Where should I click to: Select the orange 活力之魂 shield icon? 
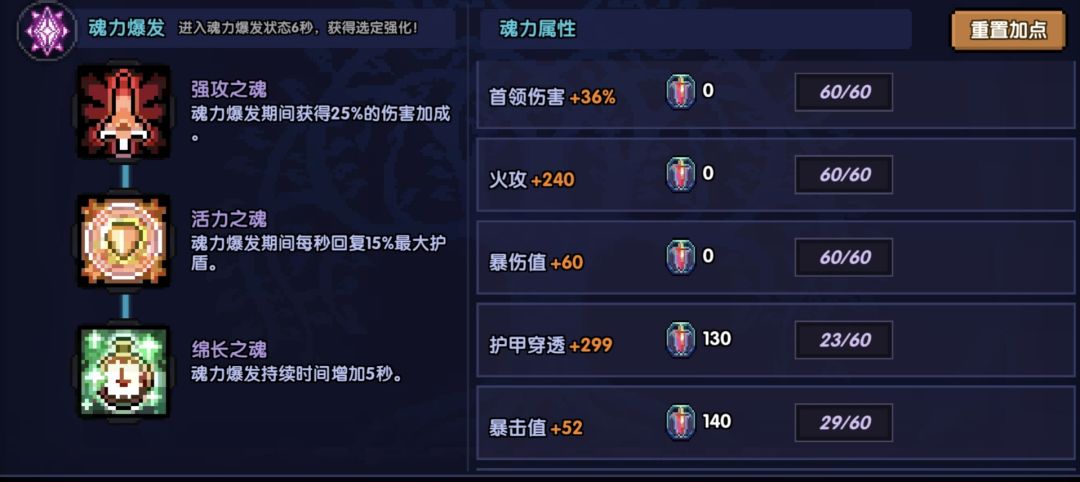[124, 241]
